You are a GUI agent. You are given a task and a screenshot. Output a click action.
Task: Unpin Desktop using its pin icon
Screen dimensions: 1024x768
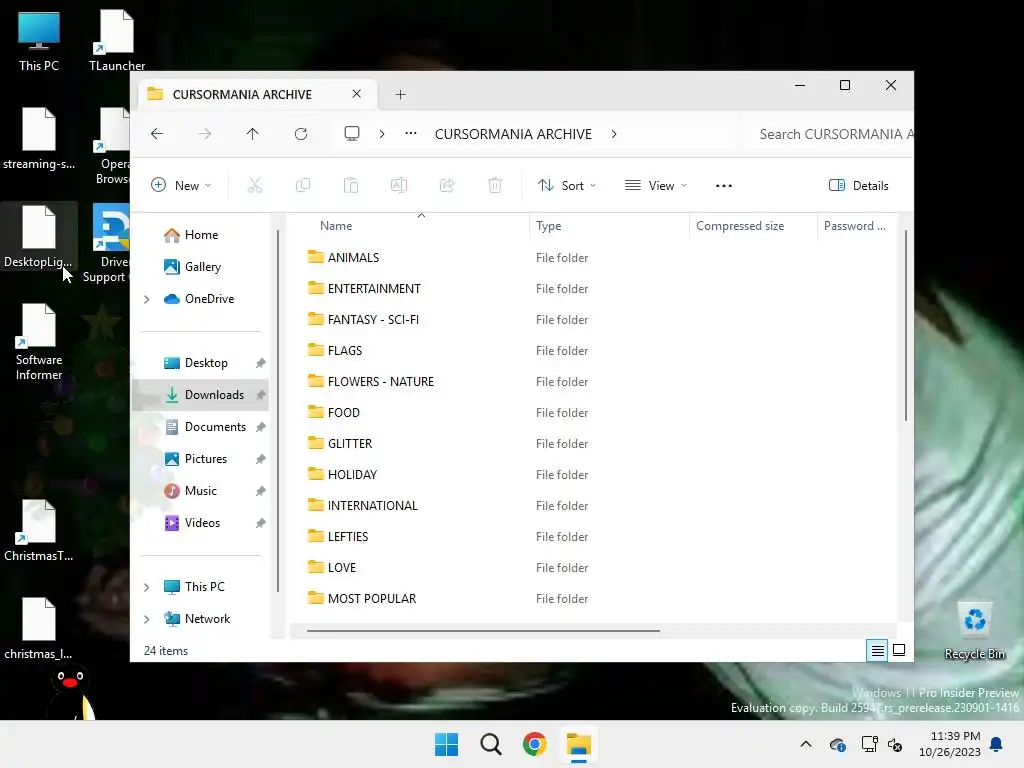261,363
